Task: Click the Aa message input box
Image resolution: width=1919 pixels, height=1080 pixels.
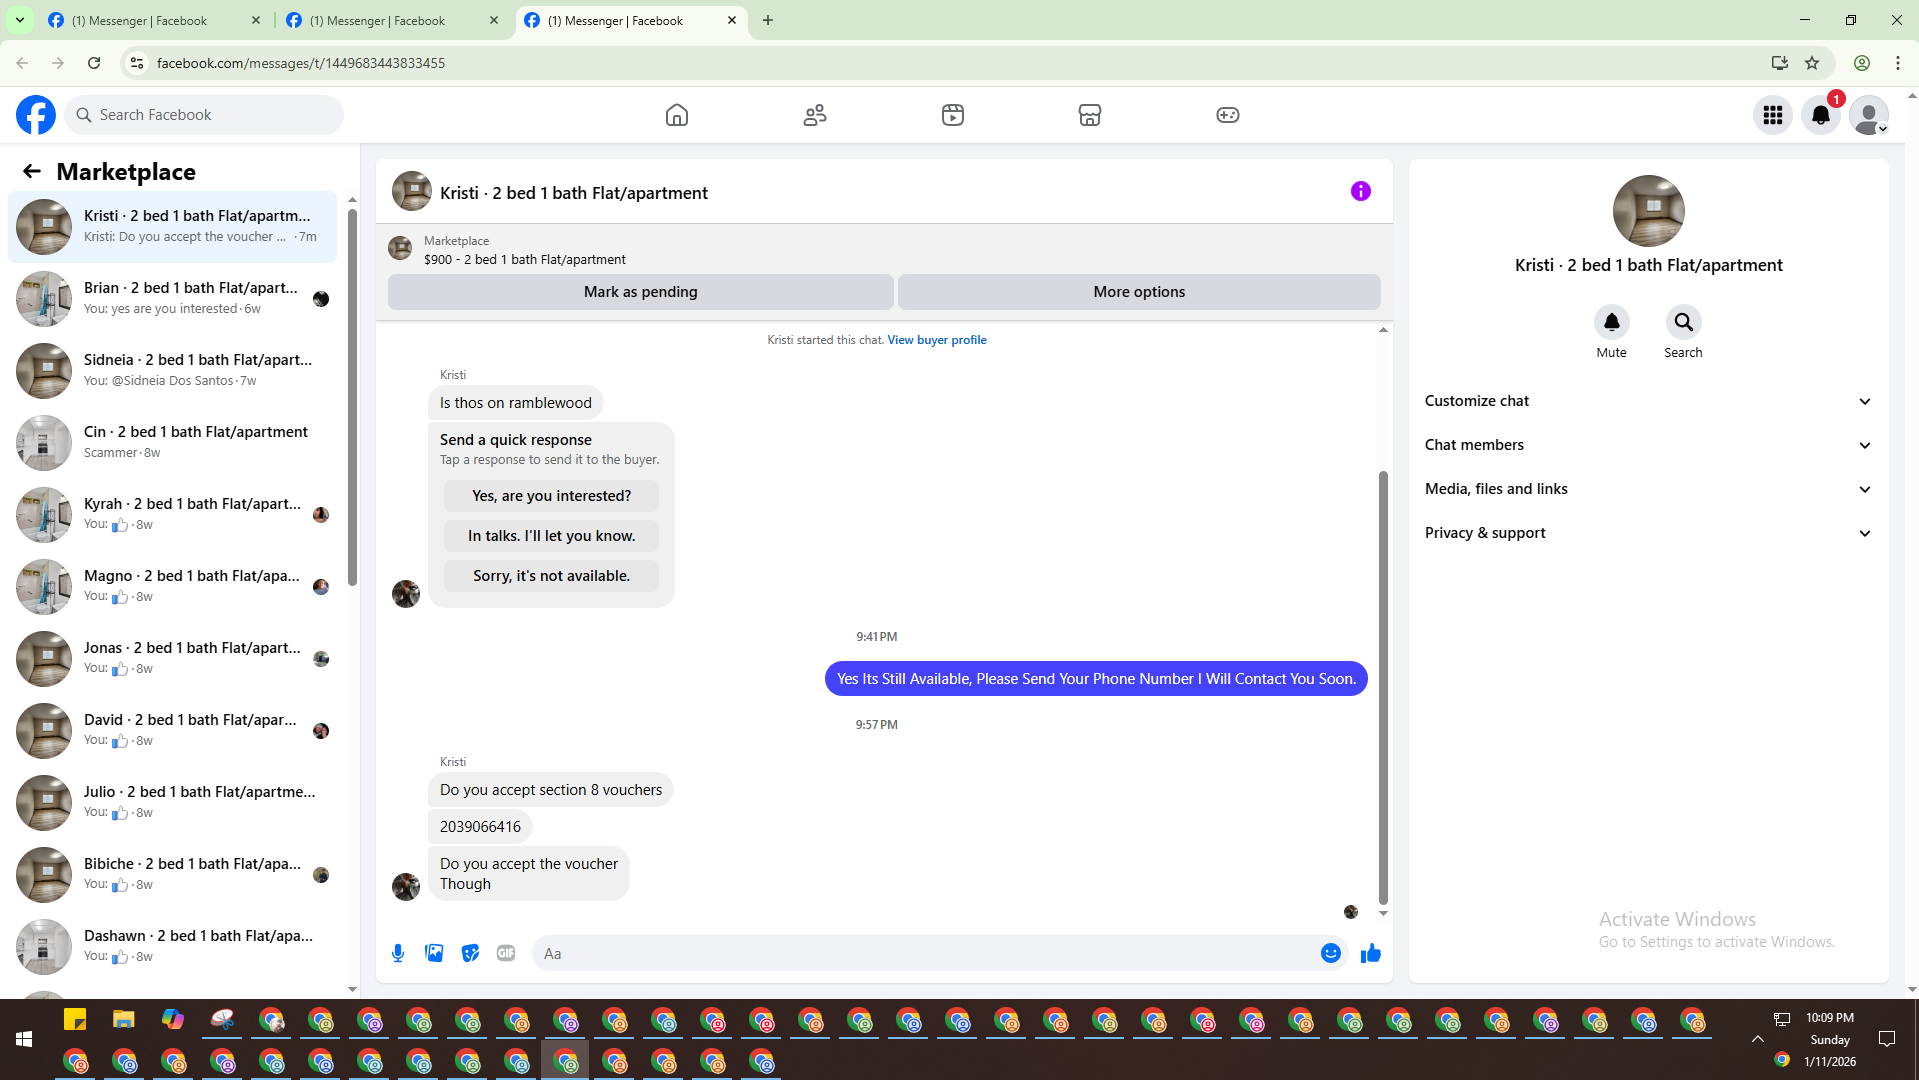Action: tap(925, 953)
